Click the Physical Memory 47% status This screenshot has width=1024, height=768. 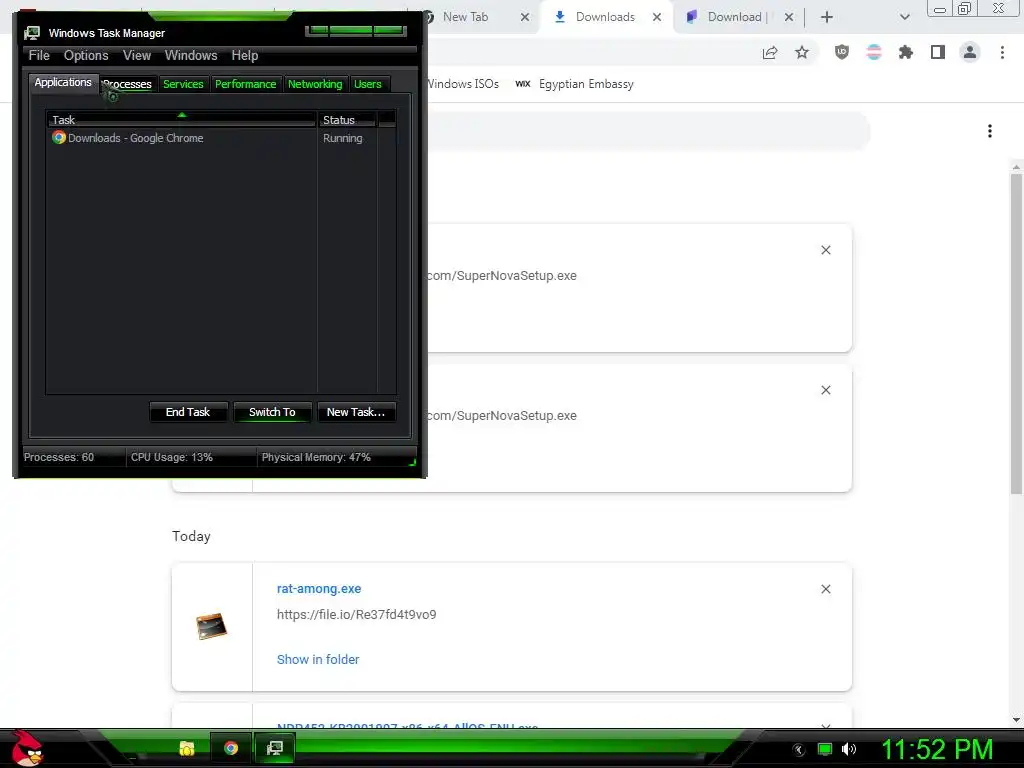pyautogui.click(x=316, y=457)
